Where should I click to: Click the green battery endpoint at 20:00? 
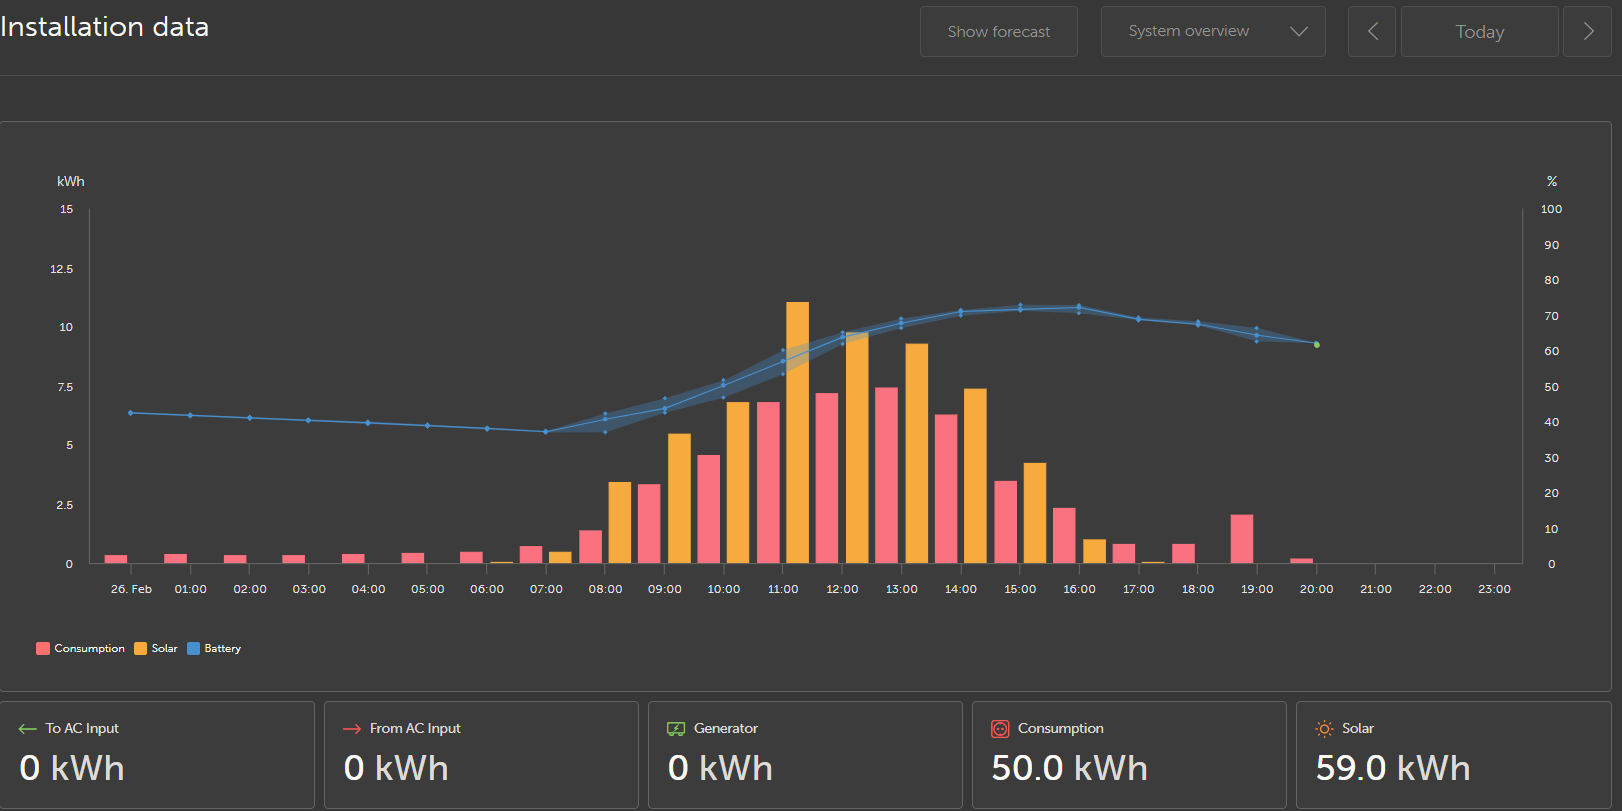[1317, 345]
